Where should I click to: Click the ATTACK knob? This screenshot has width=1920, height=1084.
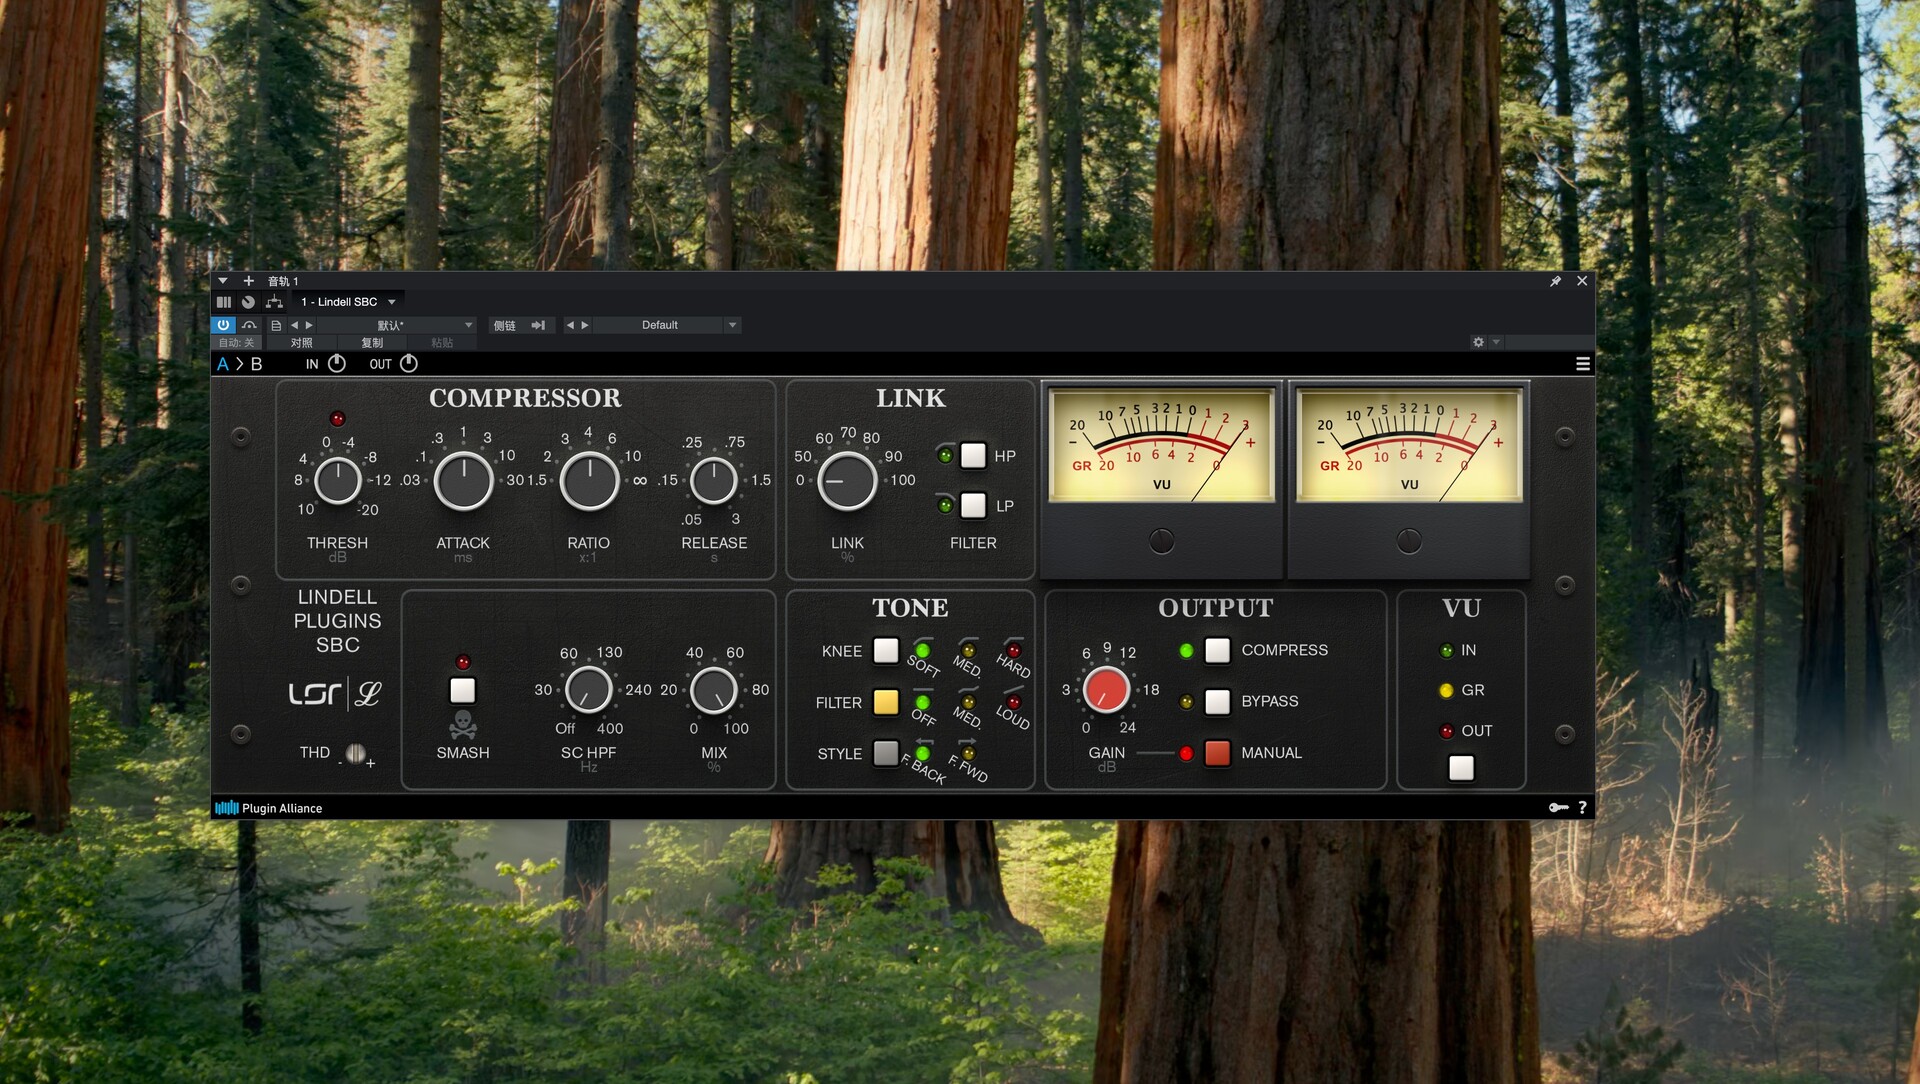[x=463, y=481]
